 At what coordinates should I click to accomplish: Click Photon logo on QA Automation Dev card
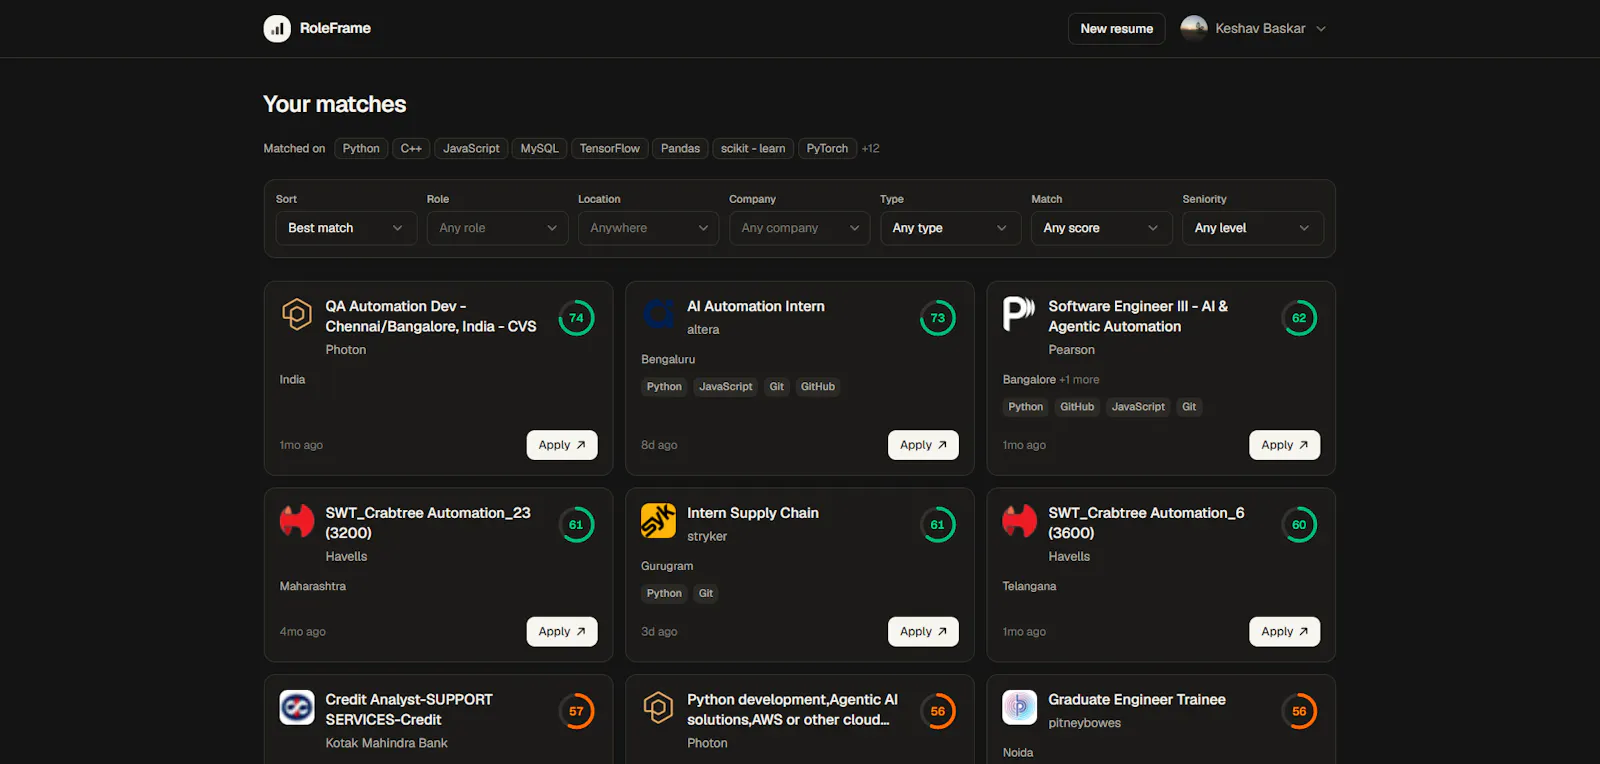297,314
